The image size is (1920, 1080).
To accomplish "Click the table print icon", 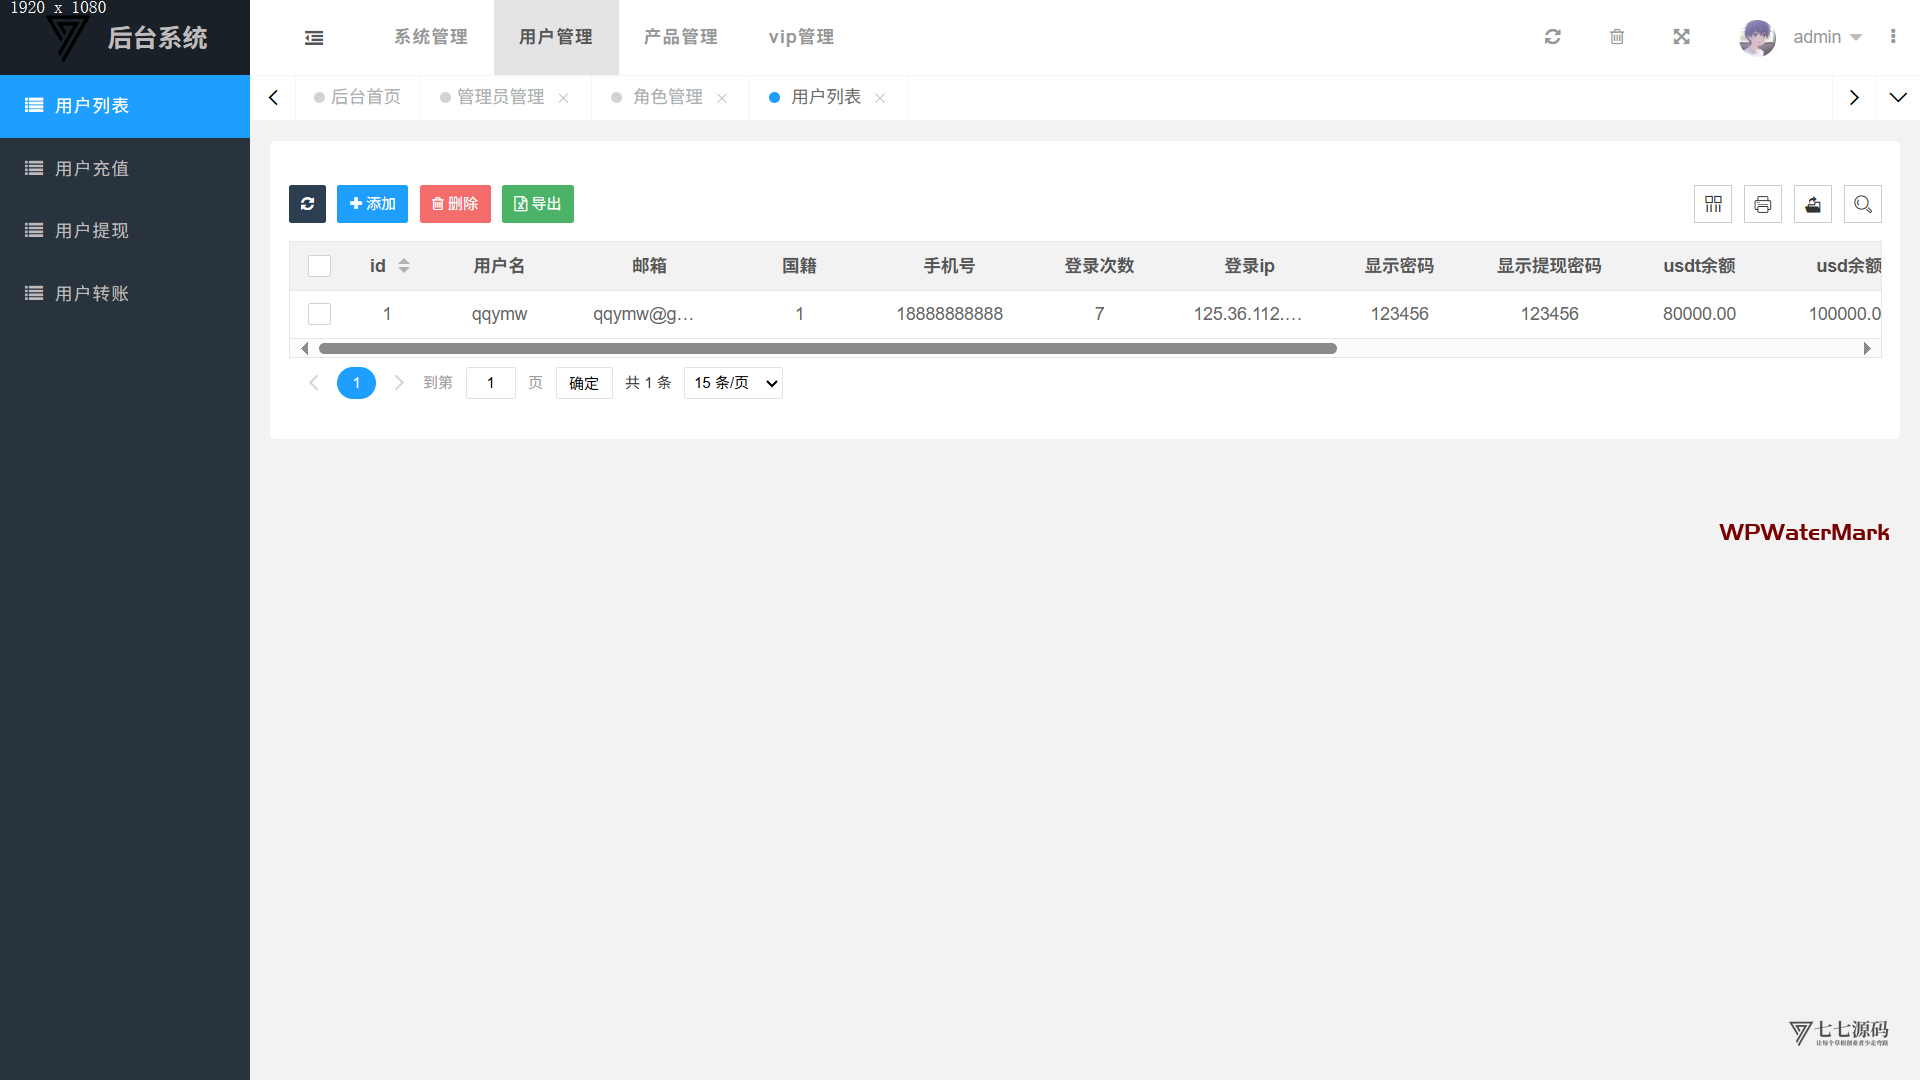I will coord(1763,204).
